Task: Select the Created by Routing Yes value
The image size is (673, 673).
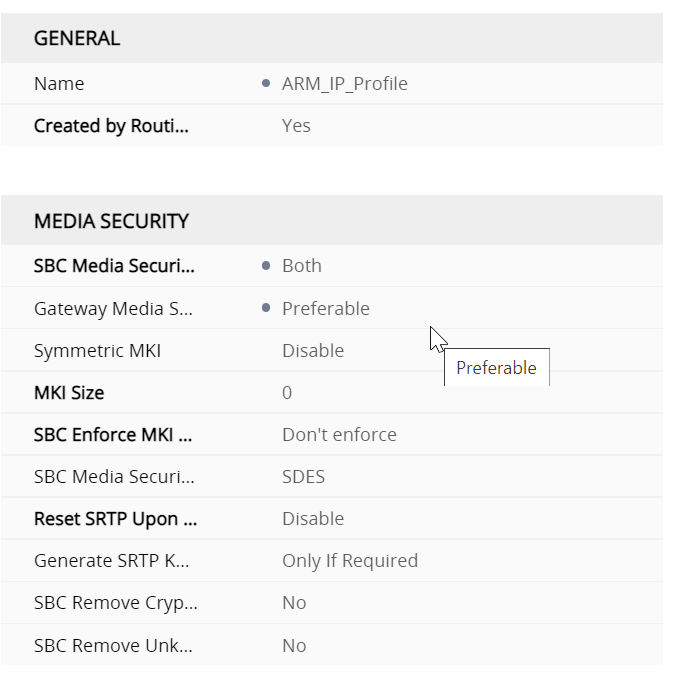Action: (296, 126)
